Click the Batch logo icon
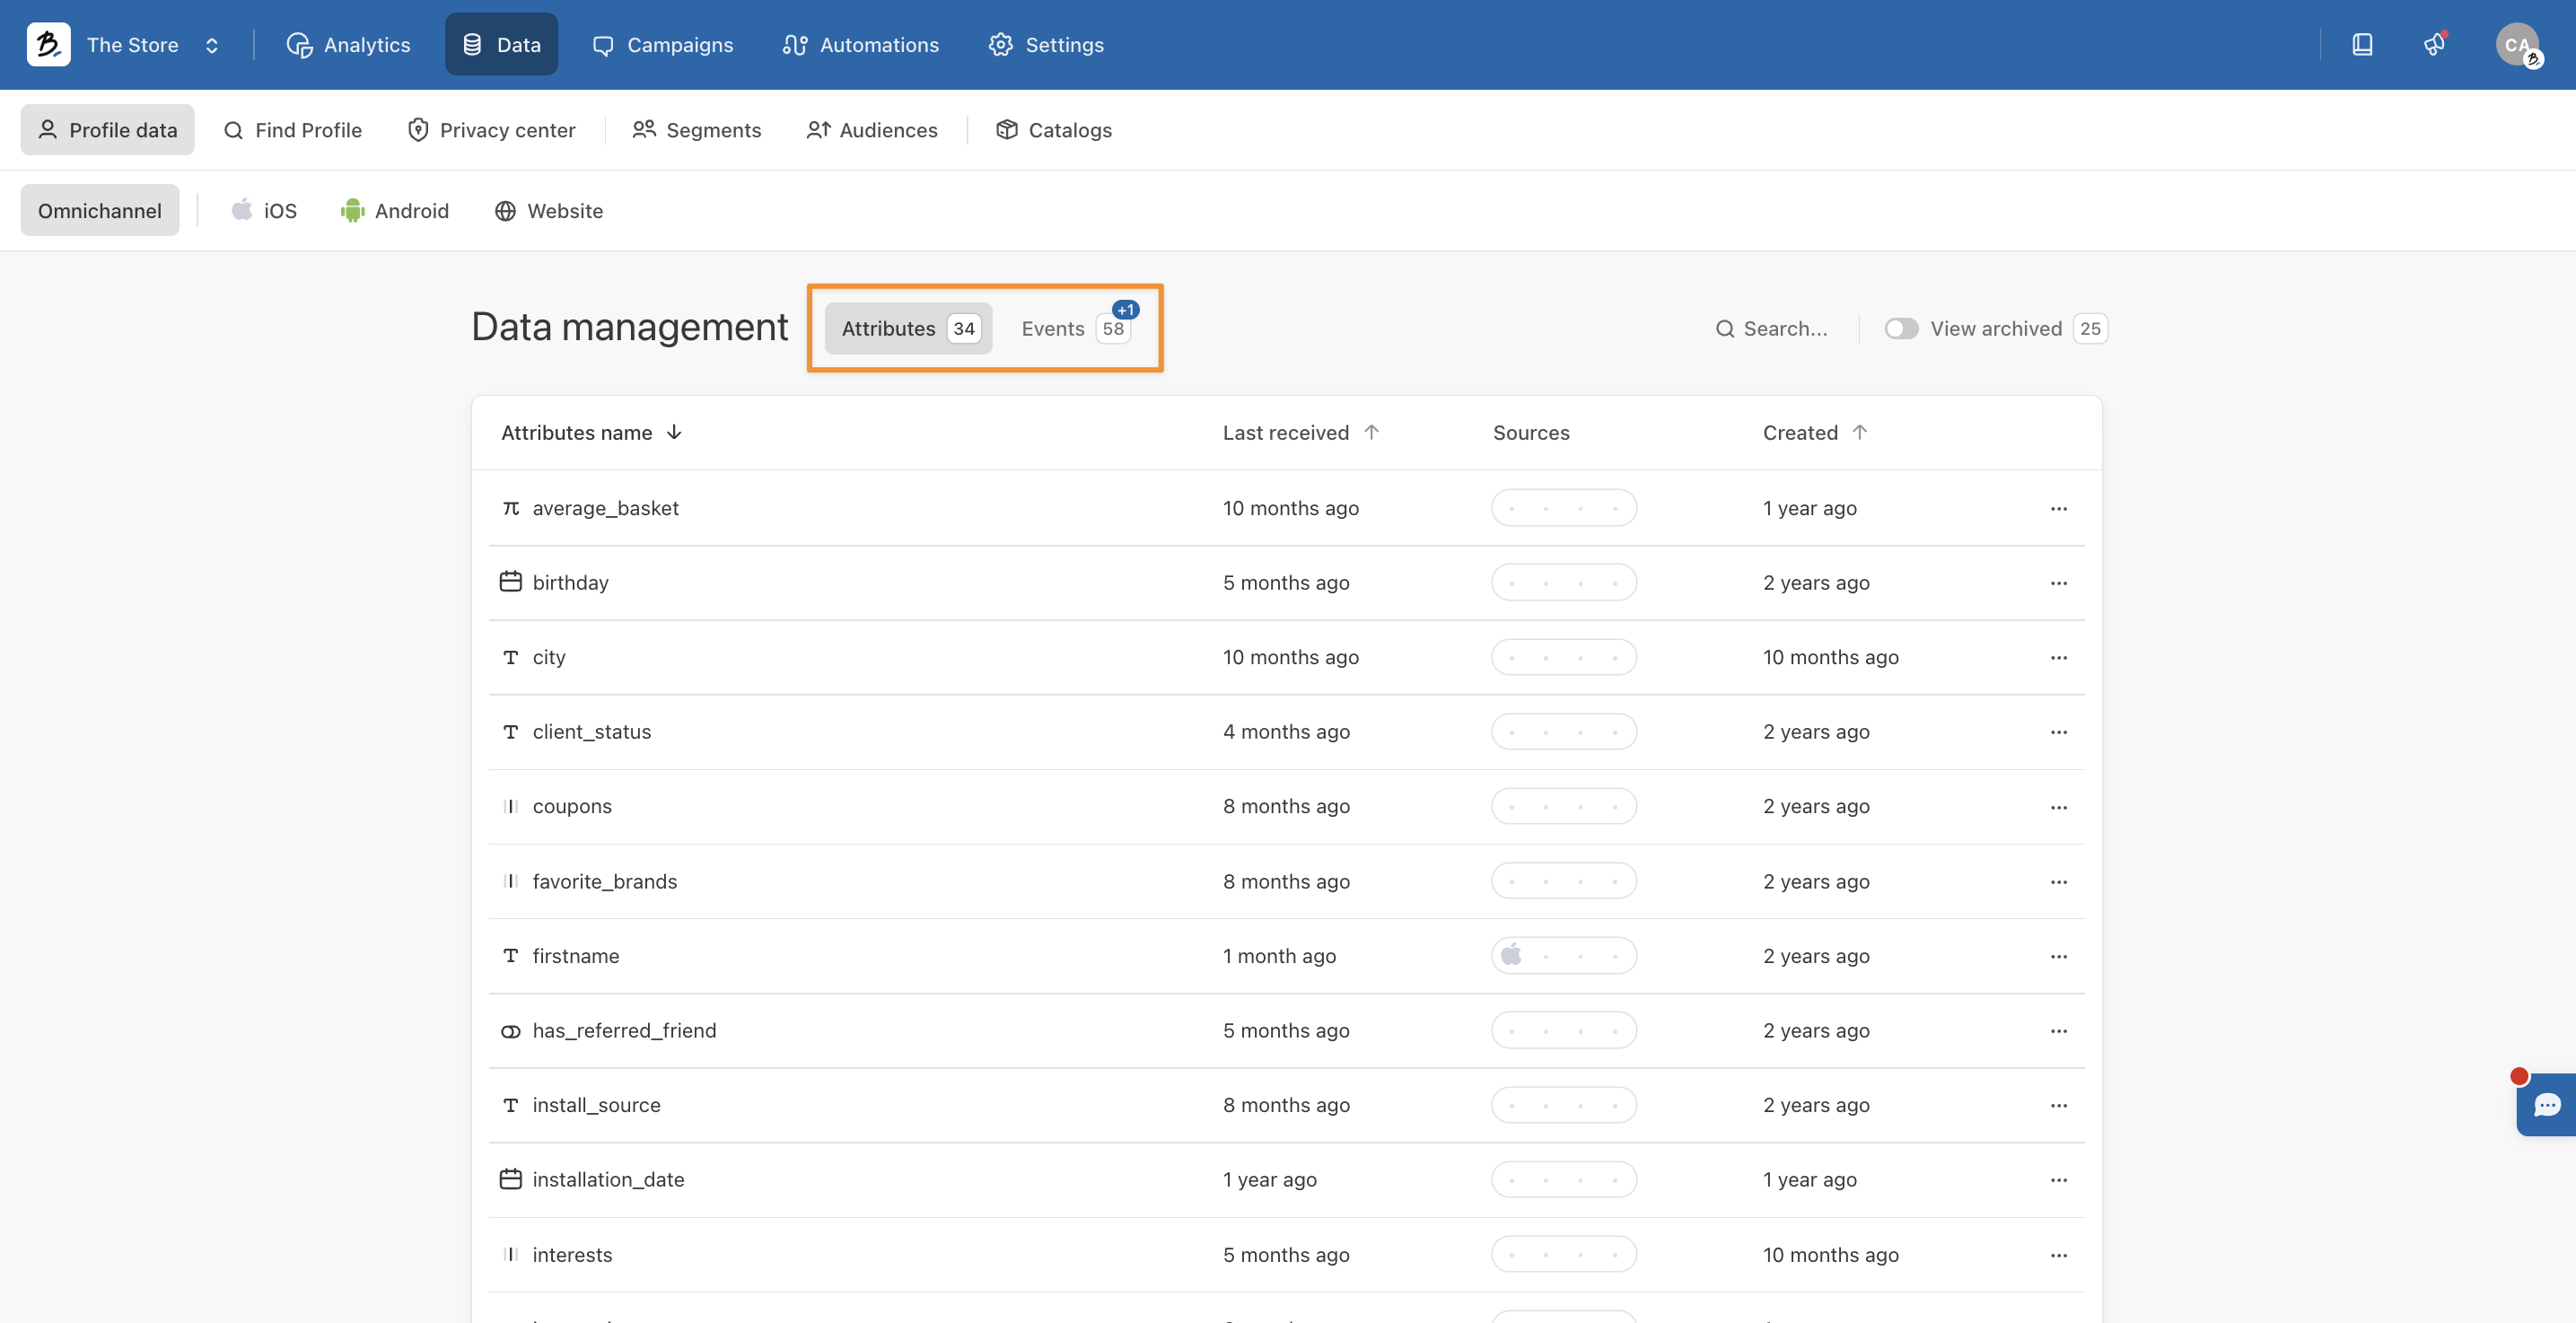Viewport: 2576px width, 1323px height. (x=48, y=45)
